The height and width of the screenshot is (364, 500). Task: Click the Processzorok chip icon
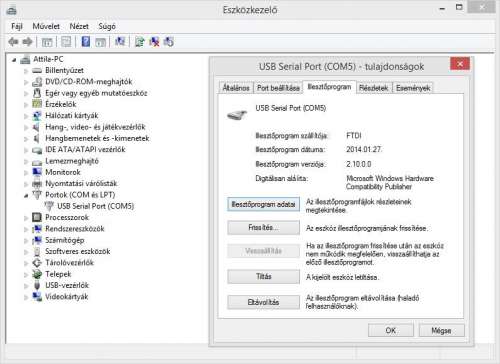coord(37,218)
